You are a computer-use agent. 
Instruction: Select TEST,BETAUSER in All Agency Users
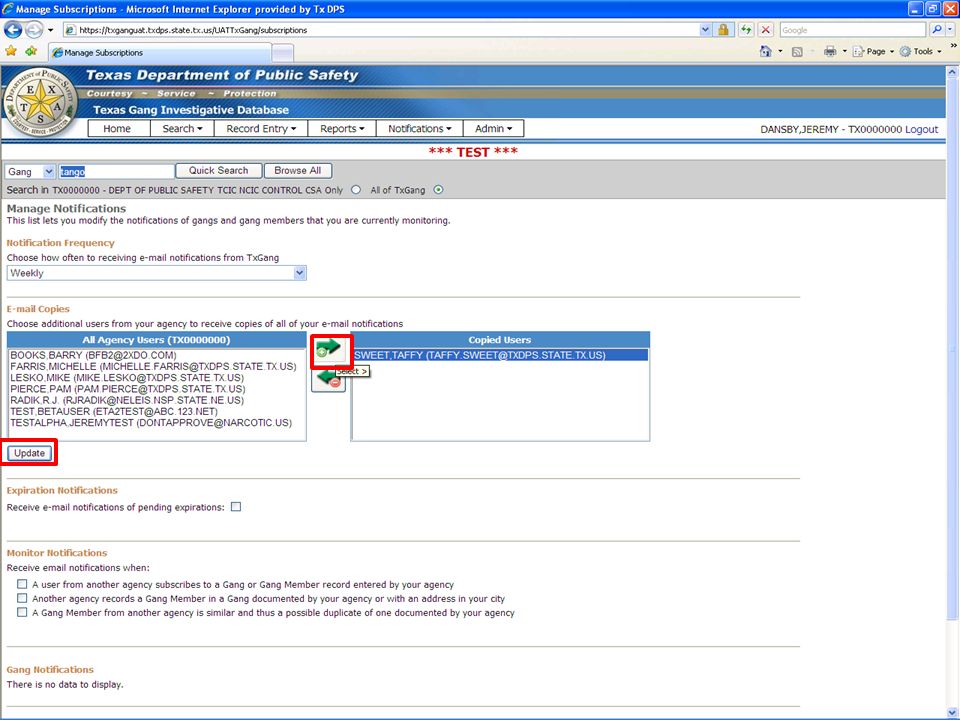click(x=157, y=411)
